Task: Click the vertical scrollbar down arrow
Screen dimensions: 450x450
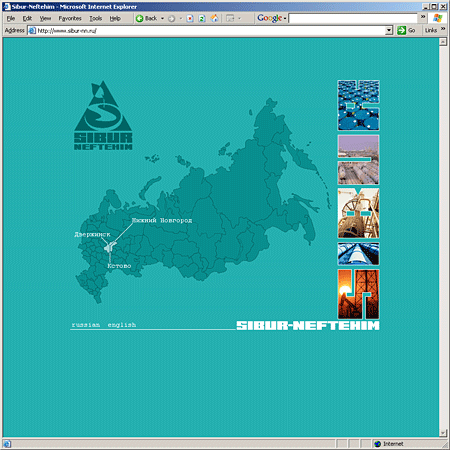Action: [x=443, y=433]
